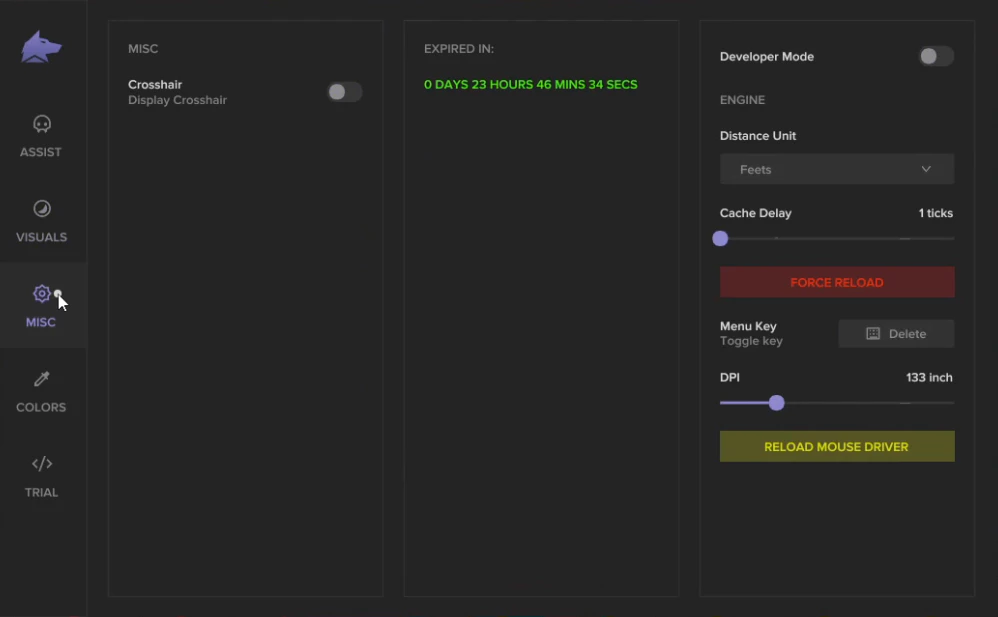998x617 pixels.
Task: Select the Visuals circular icon
Action: point(41,209)
